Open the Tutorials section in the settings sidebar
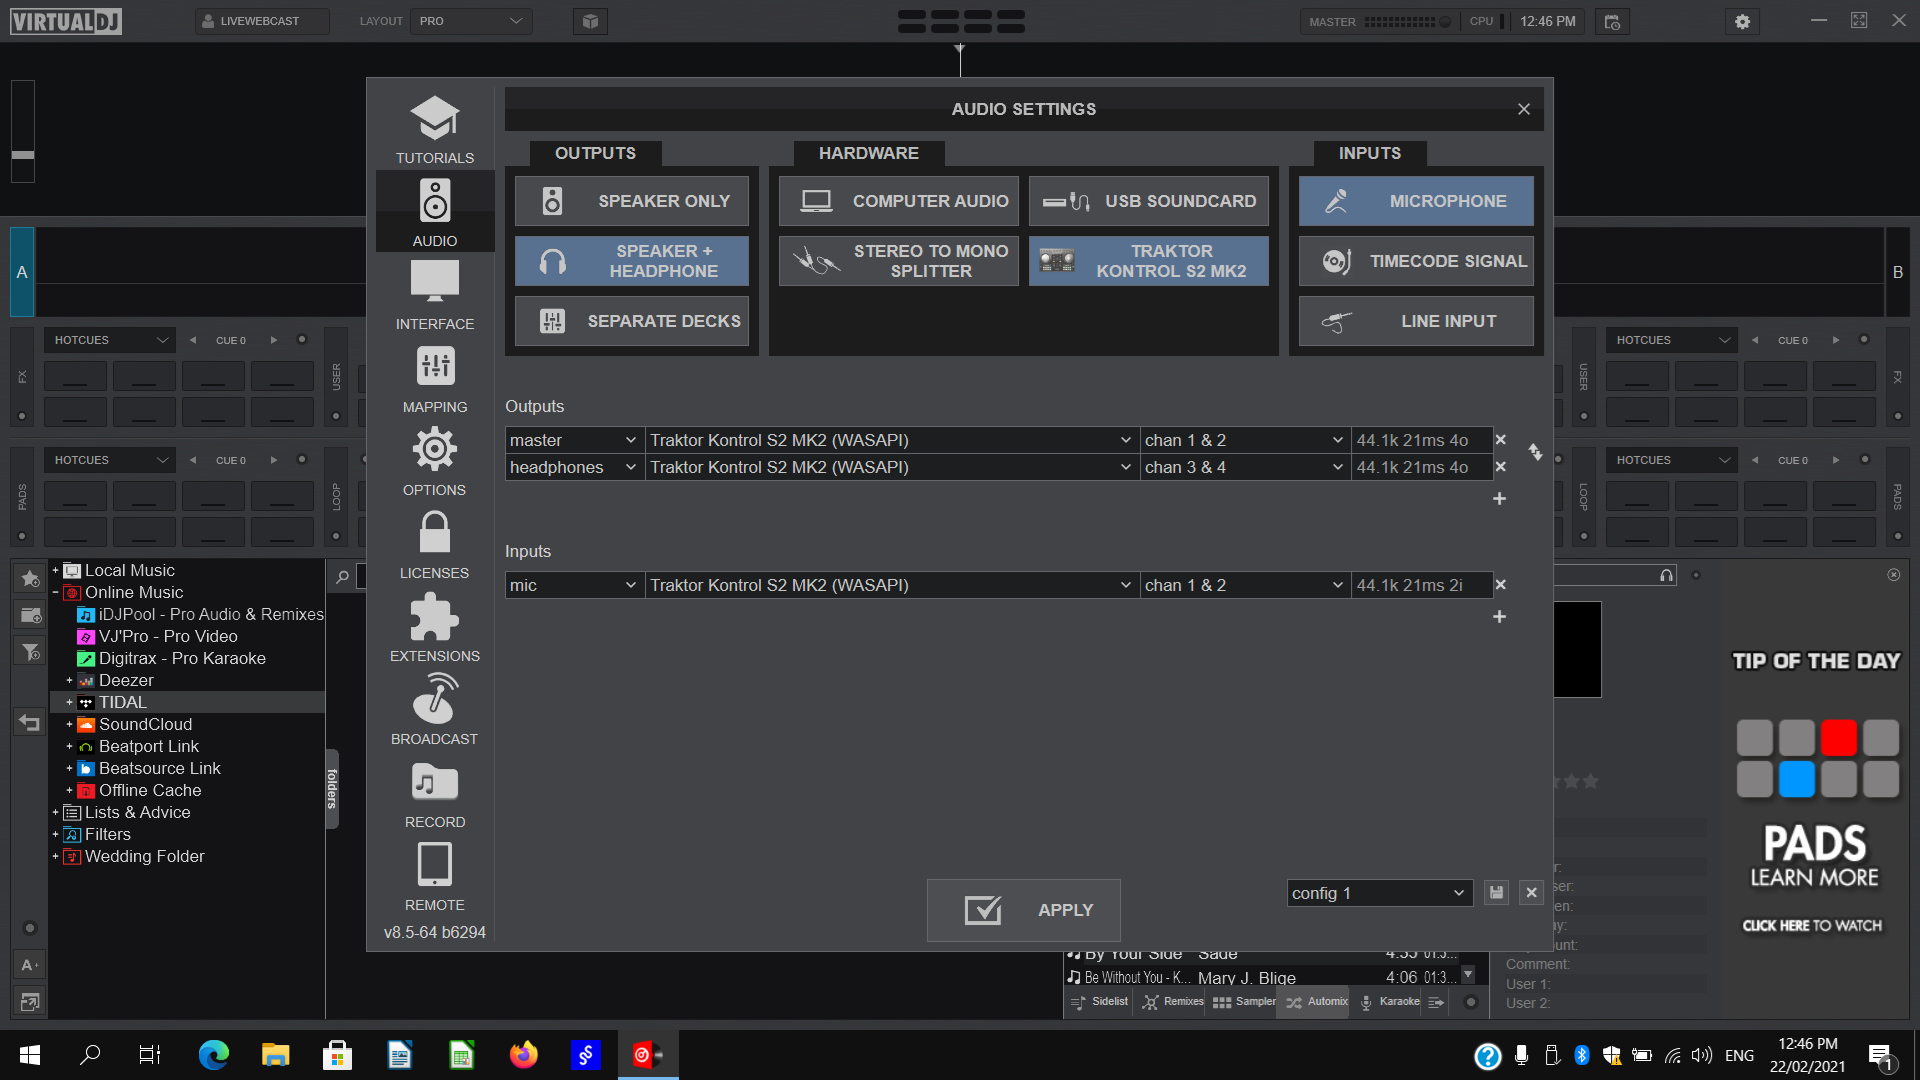Viewport: 1920px width, 1080px height. (x=434, y=130)
